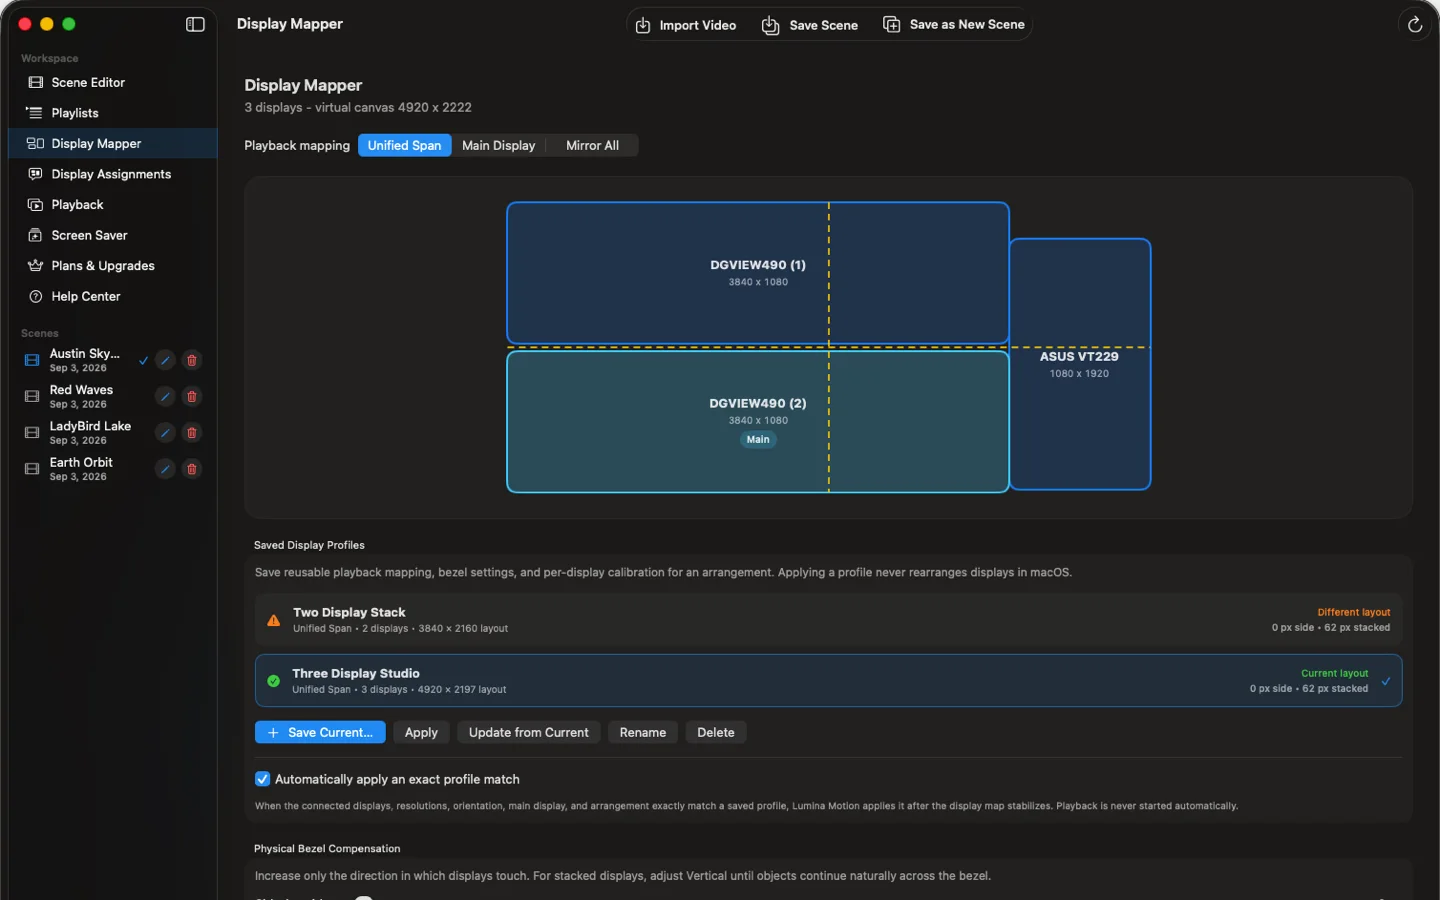The width and height of the screenshot is (1440, 900).
Task: Click the profile Delete button
Action: 715,732
